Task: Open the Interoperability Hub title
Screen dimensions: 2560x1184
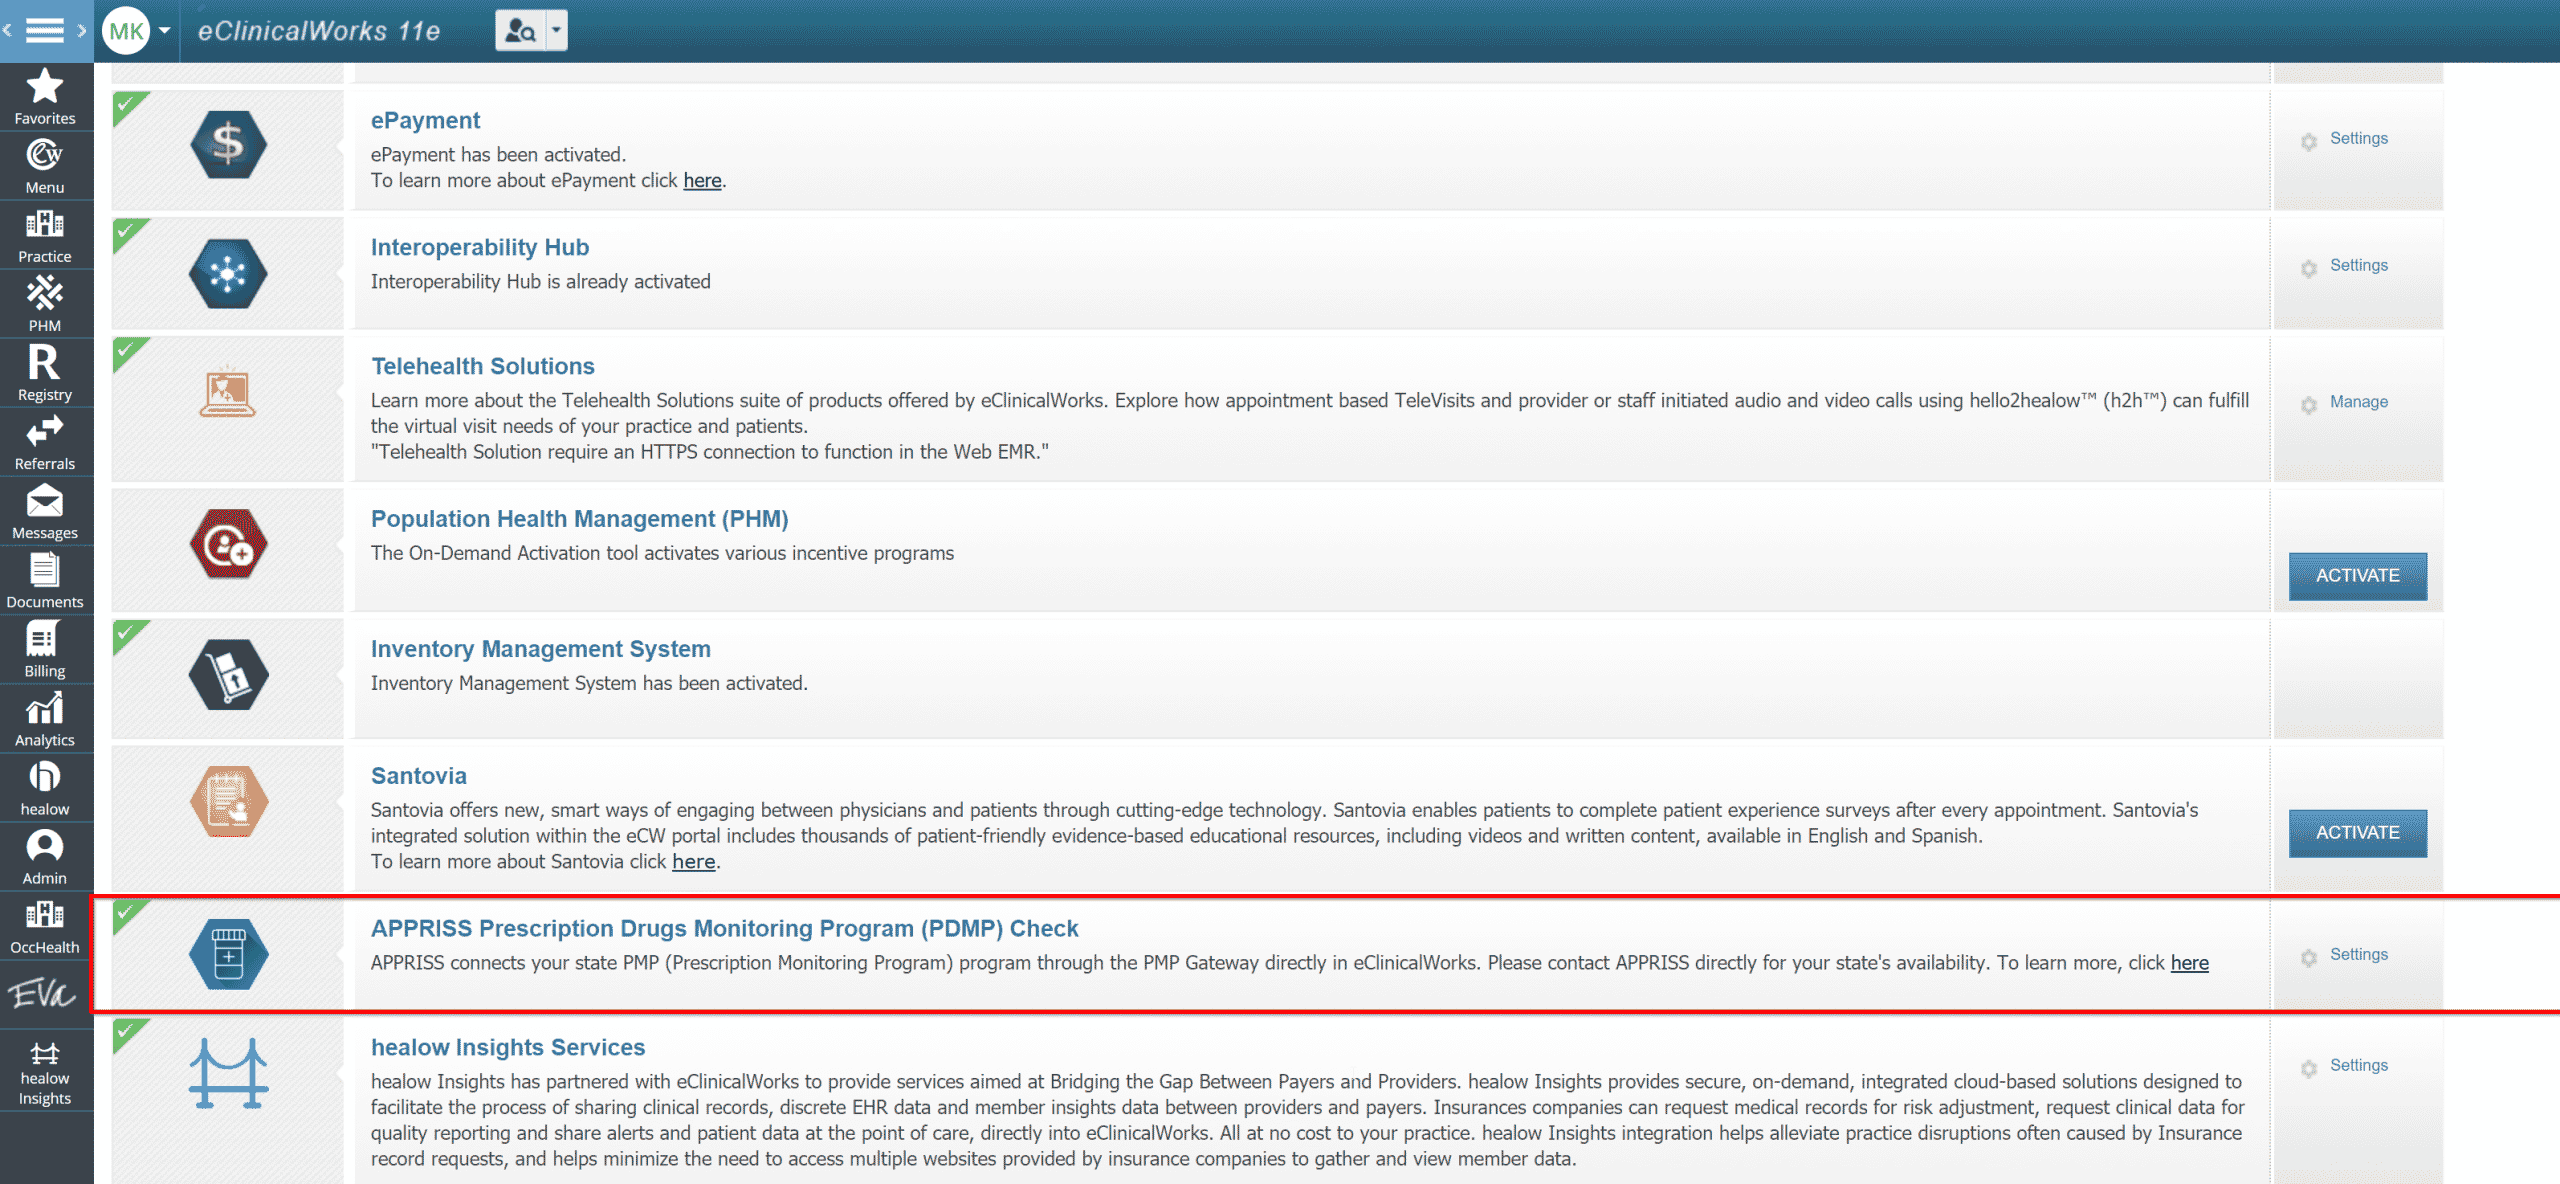Action: 480,247
